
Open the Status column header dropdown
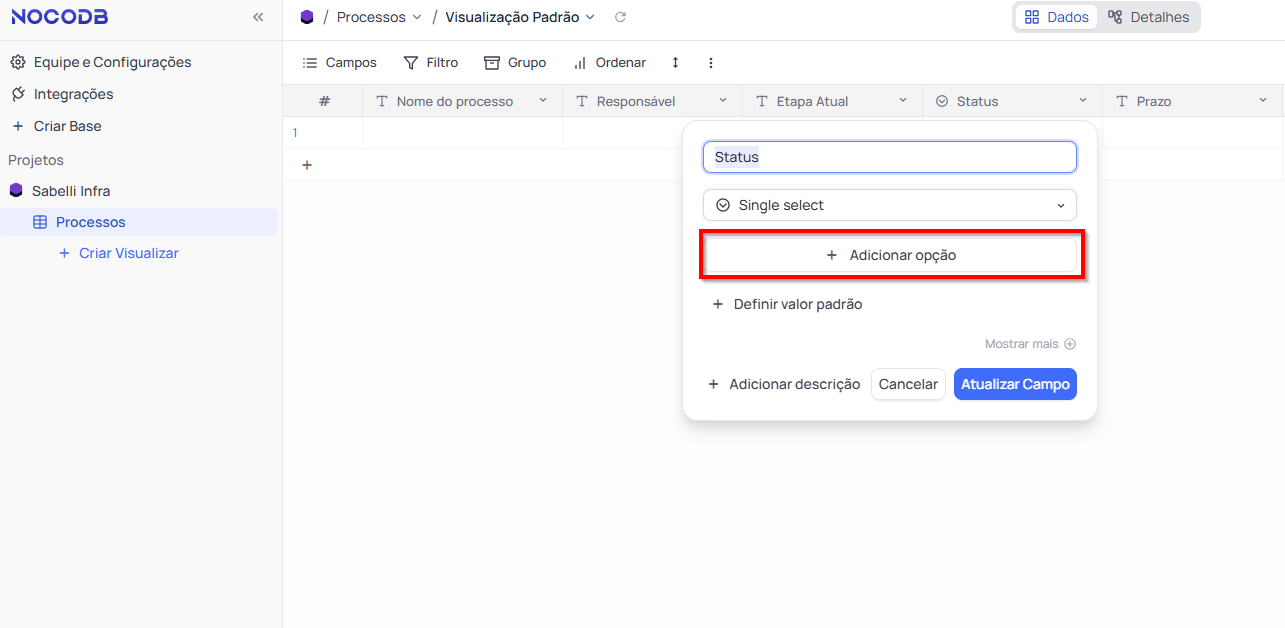[1082, 100]
